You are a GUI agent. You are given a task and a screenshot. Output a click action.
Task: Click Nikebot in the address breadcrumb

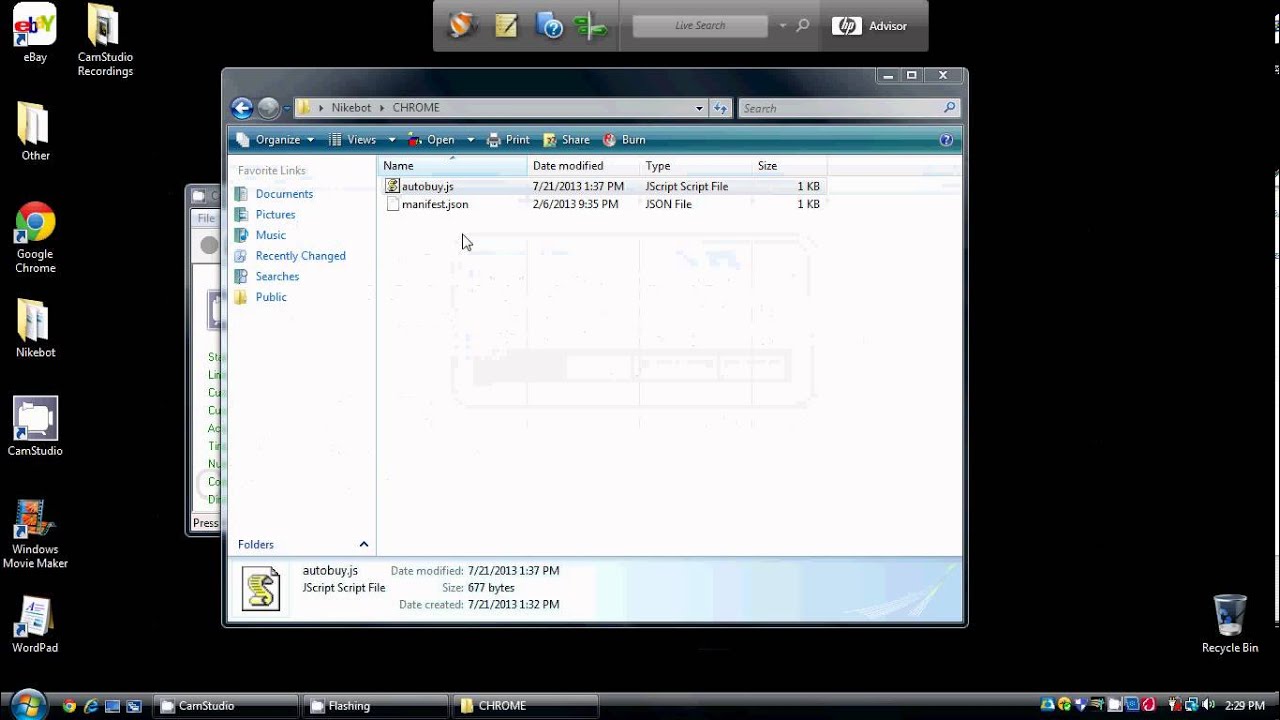coord(351,108)
